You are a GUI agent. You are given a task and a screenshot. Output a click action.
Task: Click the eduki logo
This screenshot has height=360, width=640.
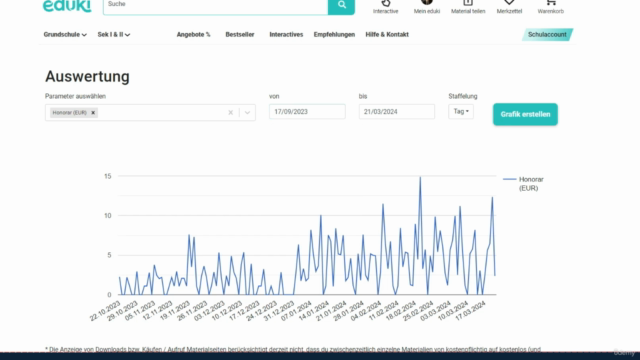point(67,6)
